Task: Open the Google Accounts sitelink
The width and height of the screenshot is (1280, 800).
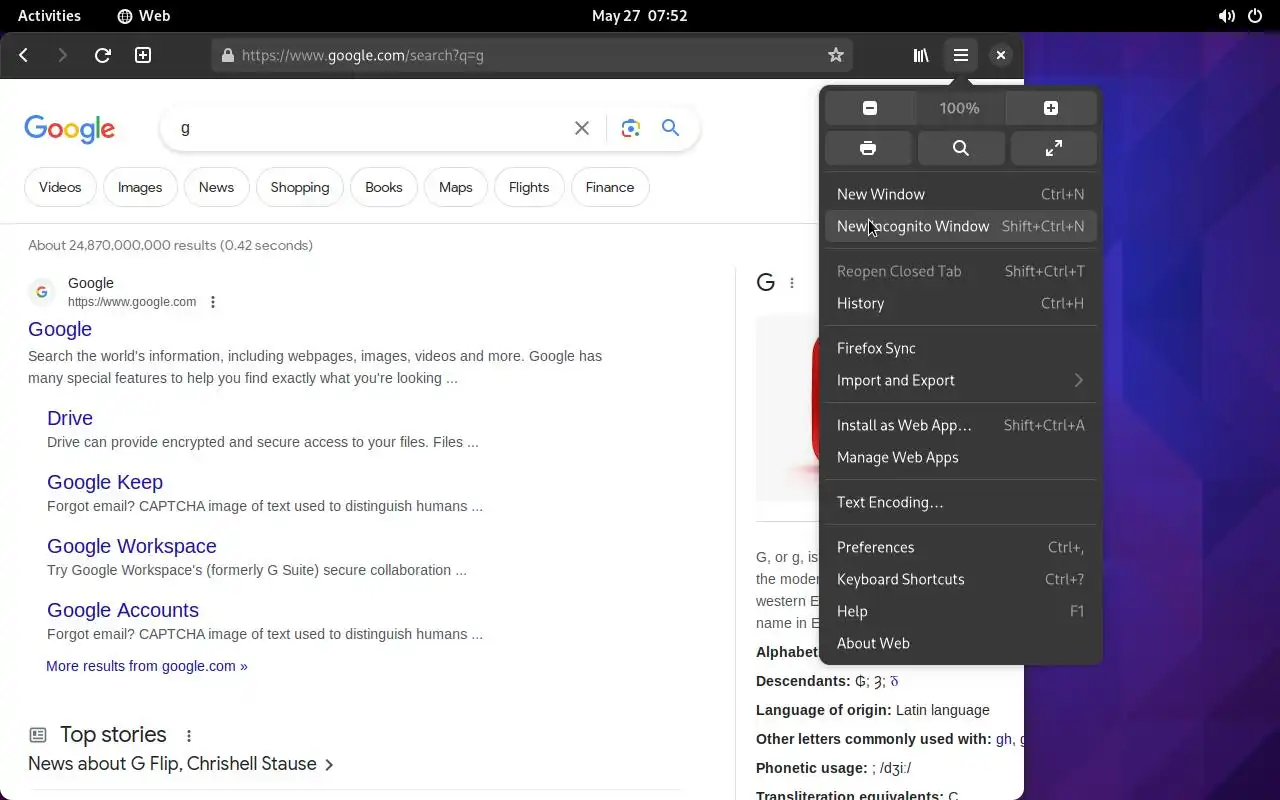Action: click(123, 610)
